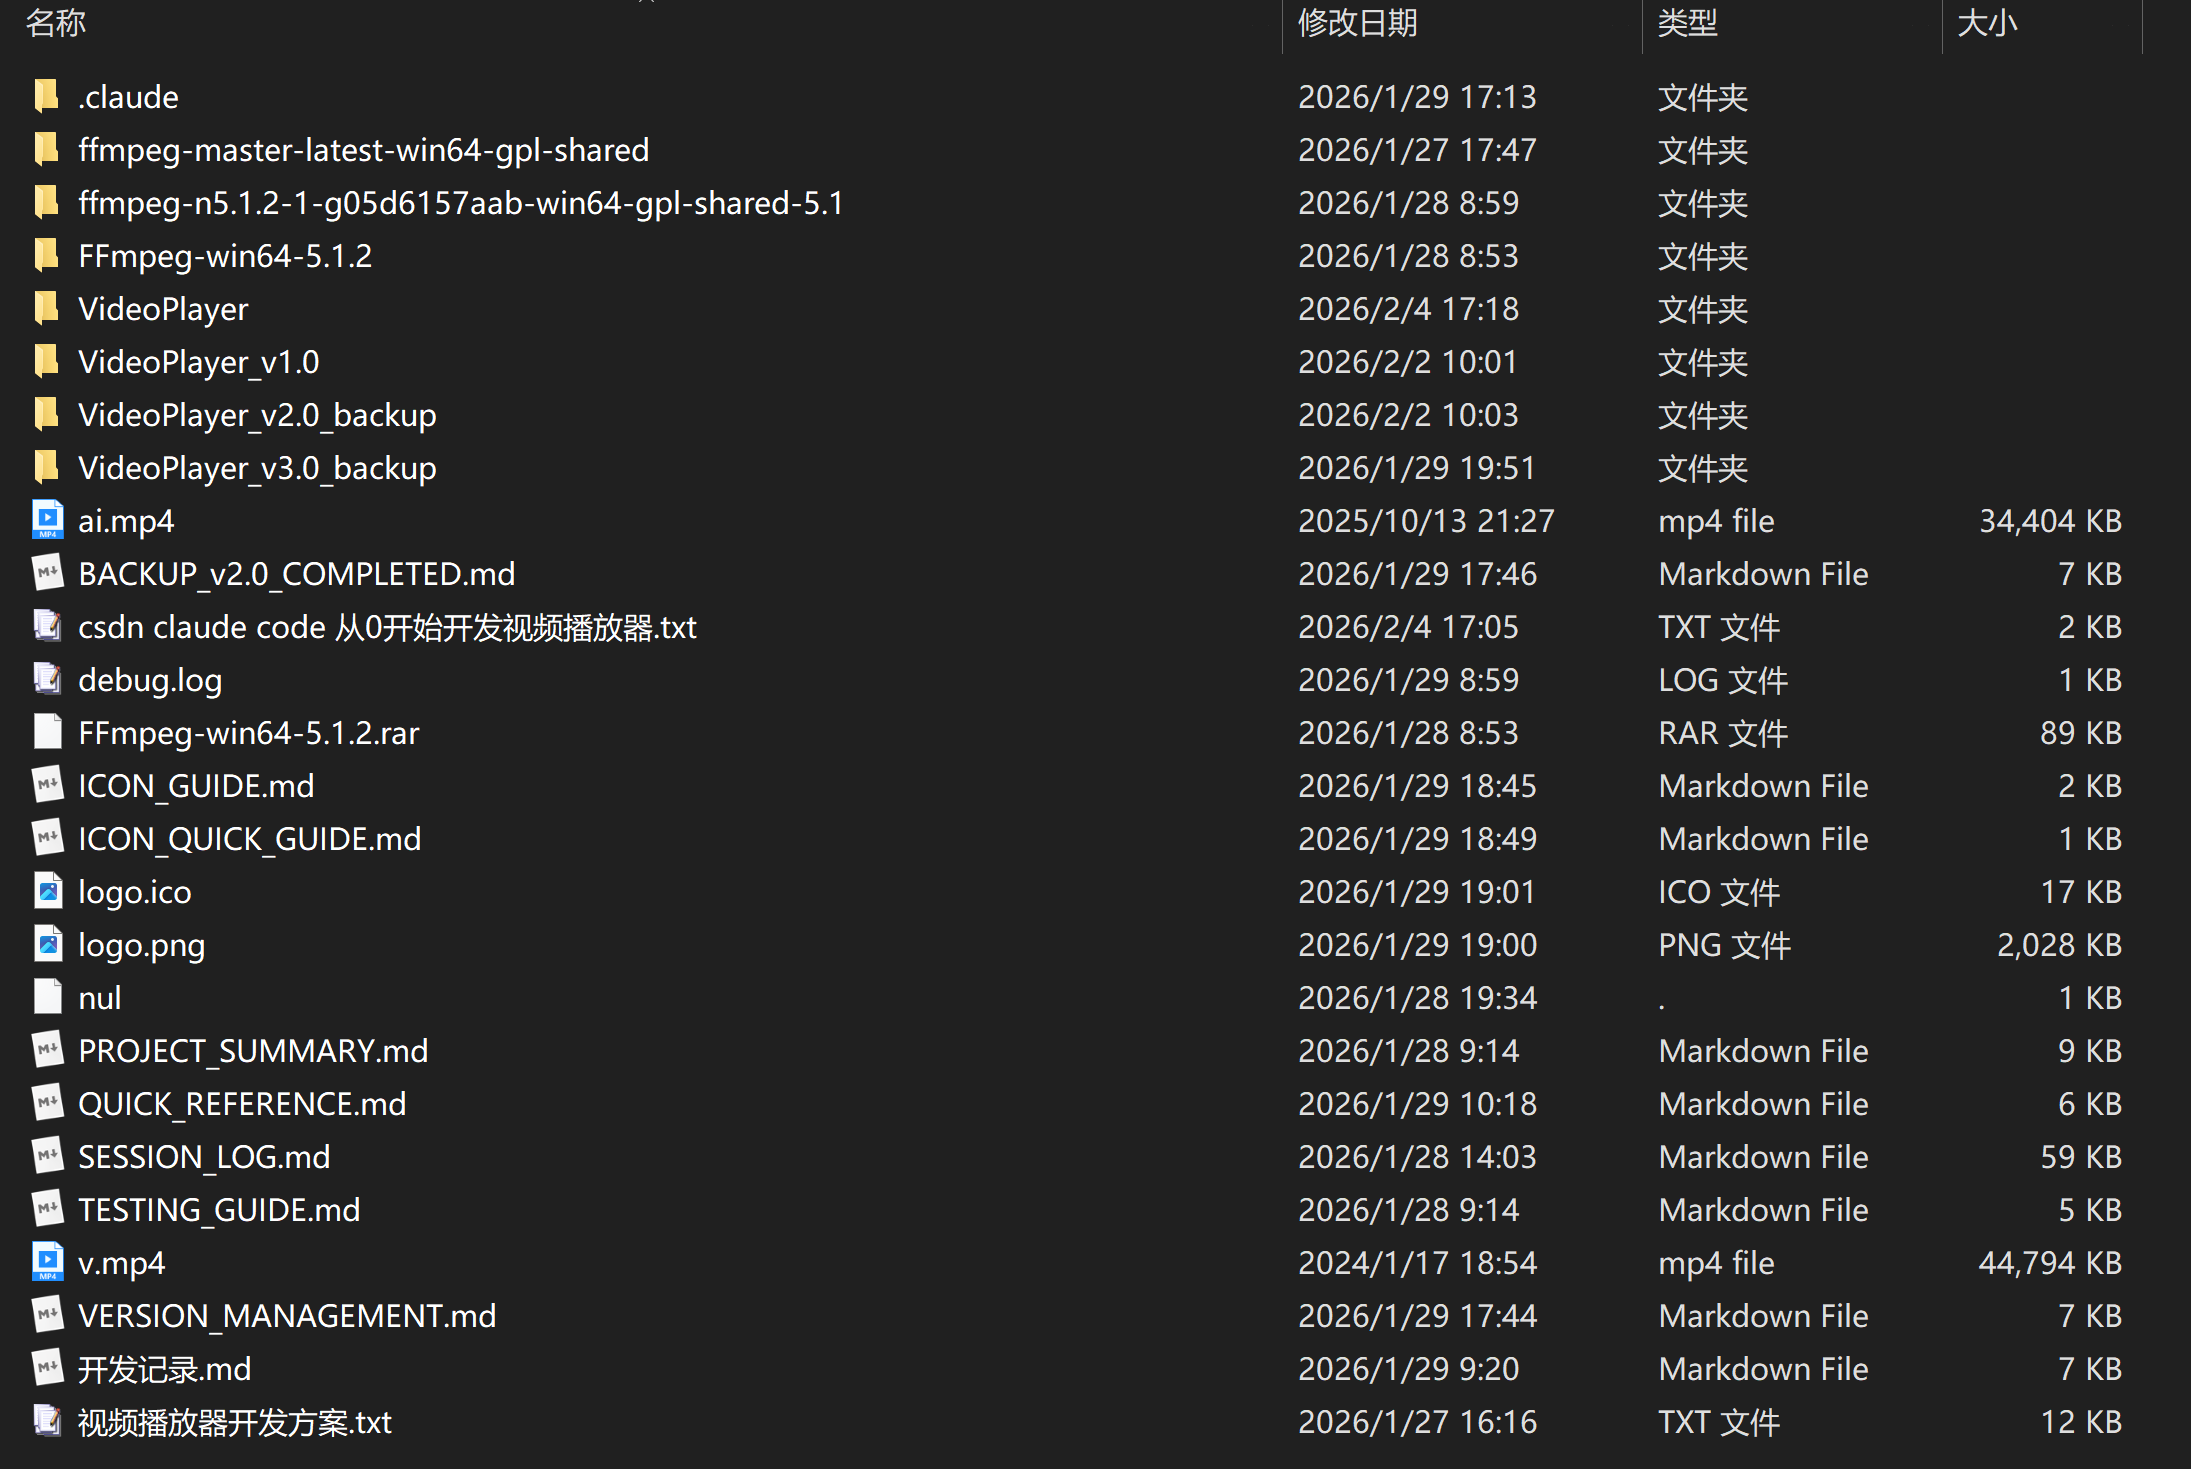Select the ffmpeg-master-latest-win64-gpl-shared folder

tap(363, 150)
